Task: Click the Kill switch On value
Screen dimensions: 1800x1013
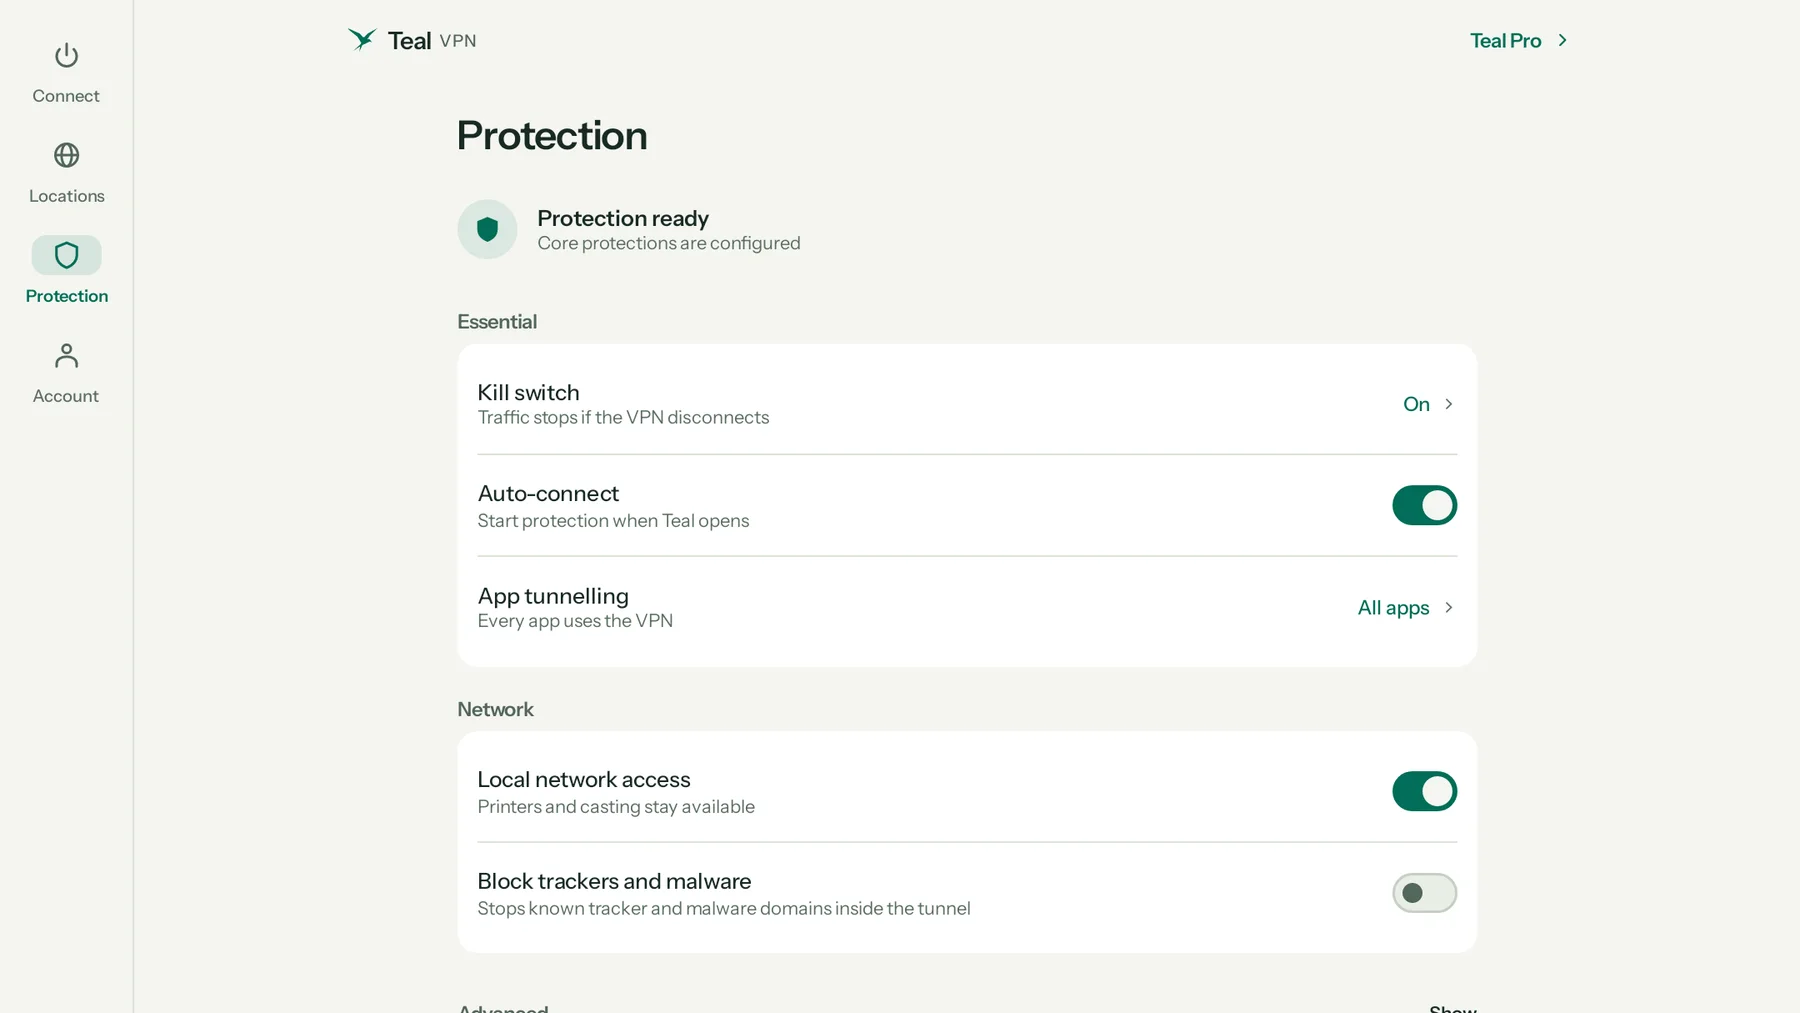Action: (x=1416, y=404)
